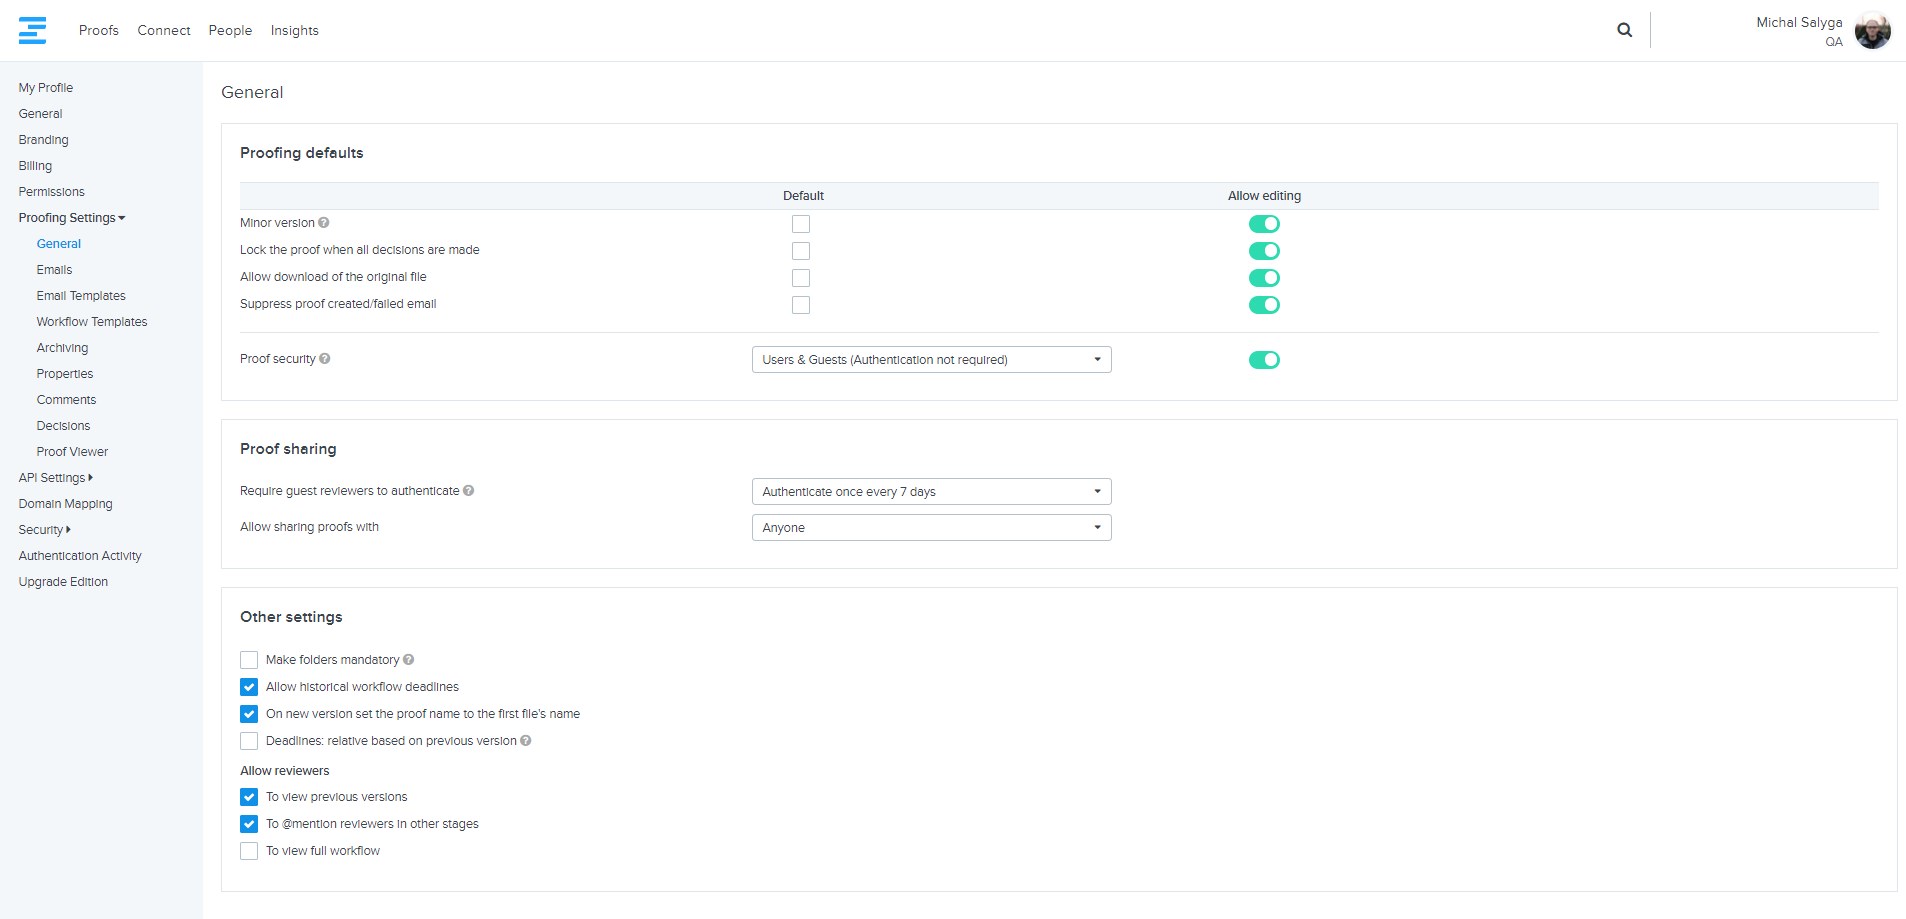This screenshot has height=919, width=1906.
Task: Open the Insights menu item
Action: (294, 31)
